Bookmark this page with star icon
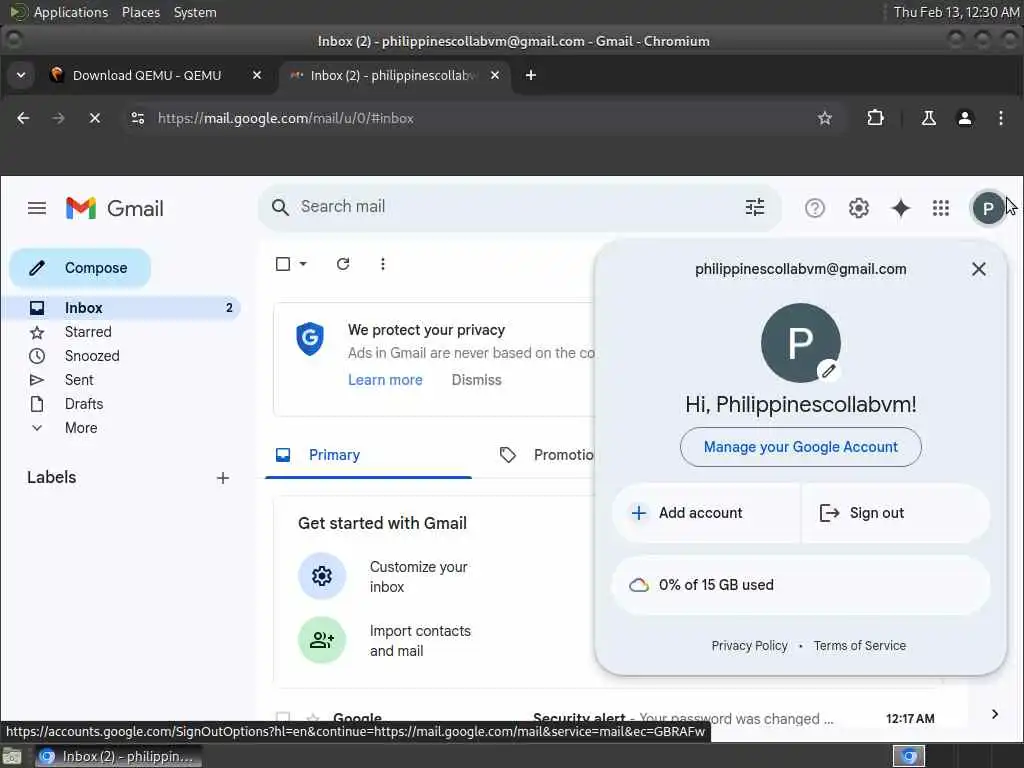This screenshot has width=1024, height=768. point(825,118)
